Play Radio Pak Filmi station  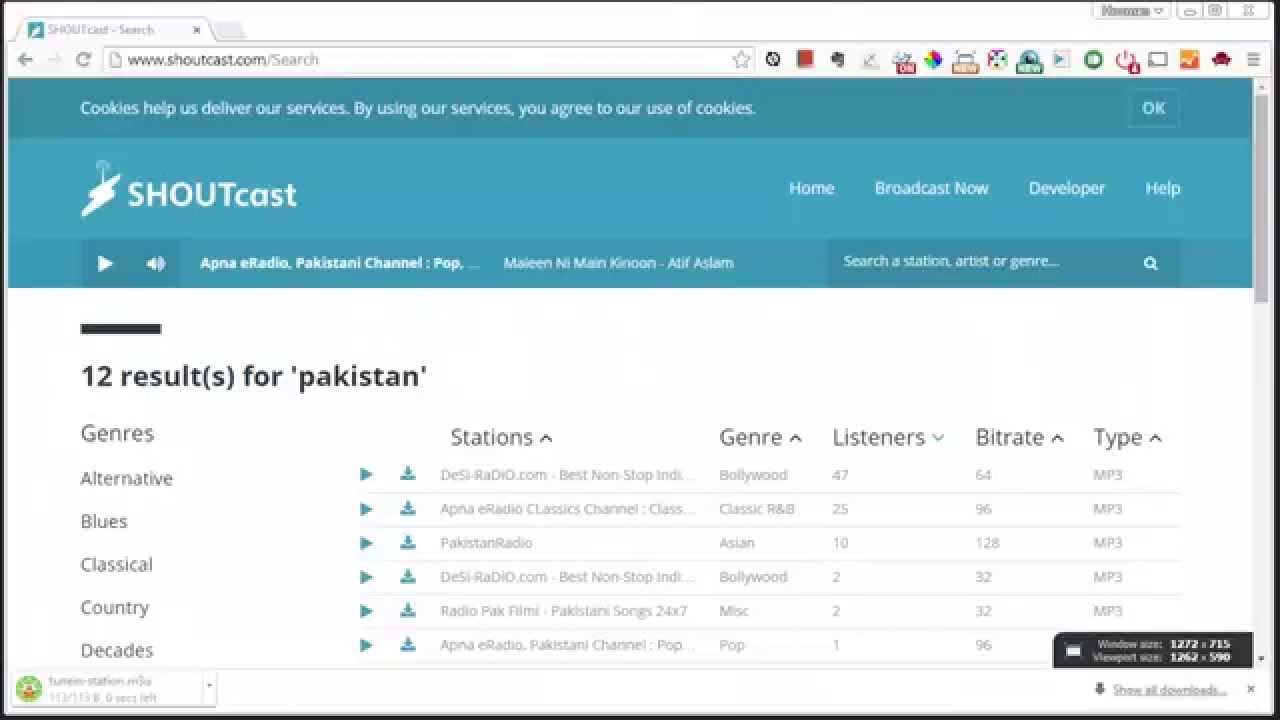(x=366, y=611)
